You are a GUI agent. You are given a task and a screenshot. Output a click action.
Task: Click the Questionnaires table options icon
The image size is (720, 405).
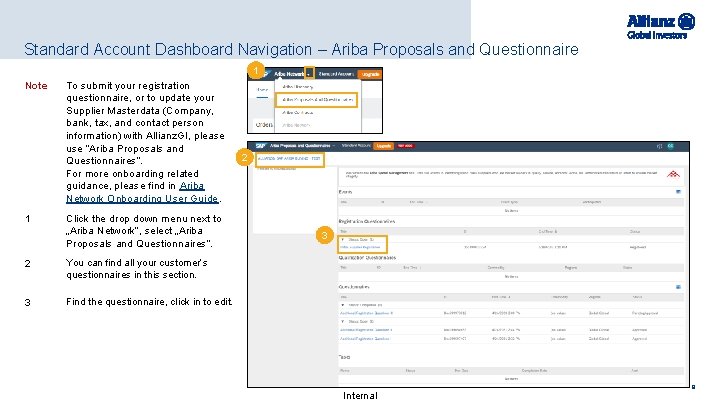pos(678,287)
